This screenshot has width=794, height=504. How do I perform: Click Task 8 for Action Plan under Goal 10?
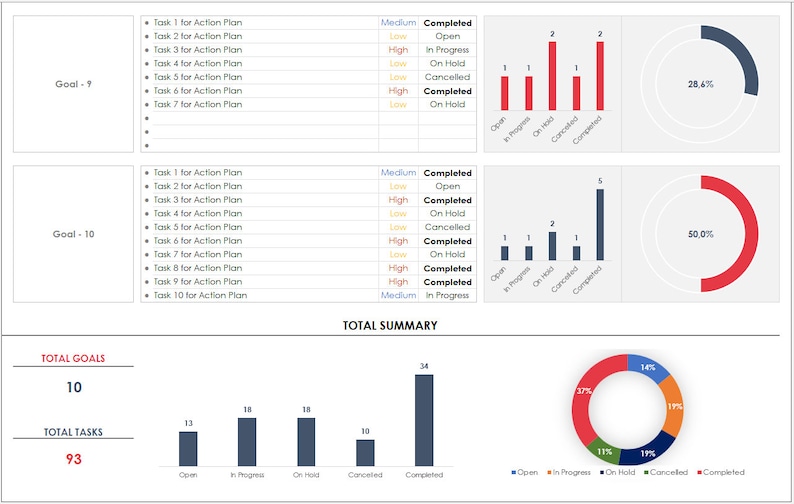coord(198,268)
